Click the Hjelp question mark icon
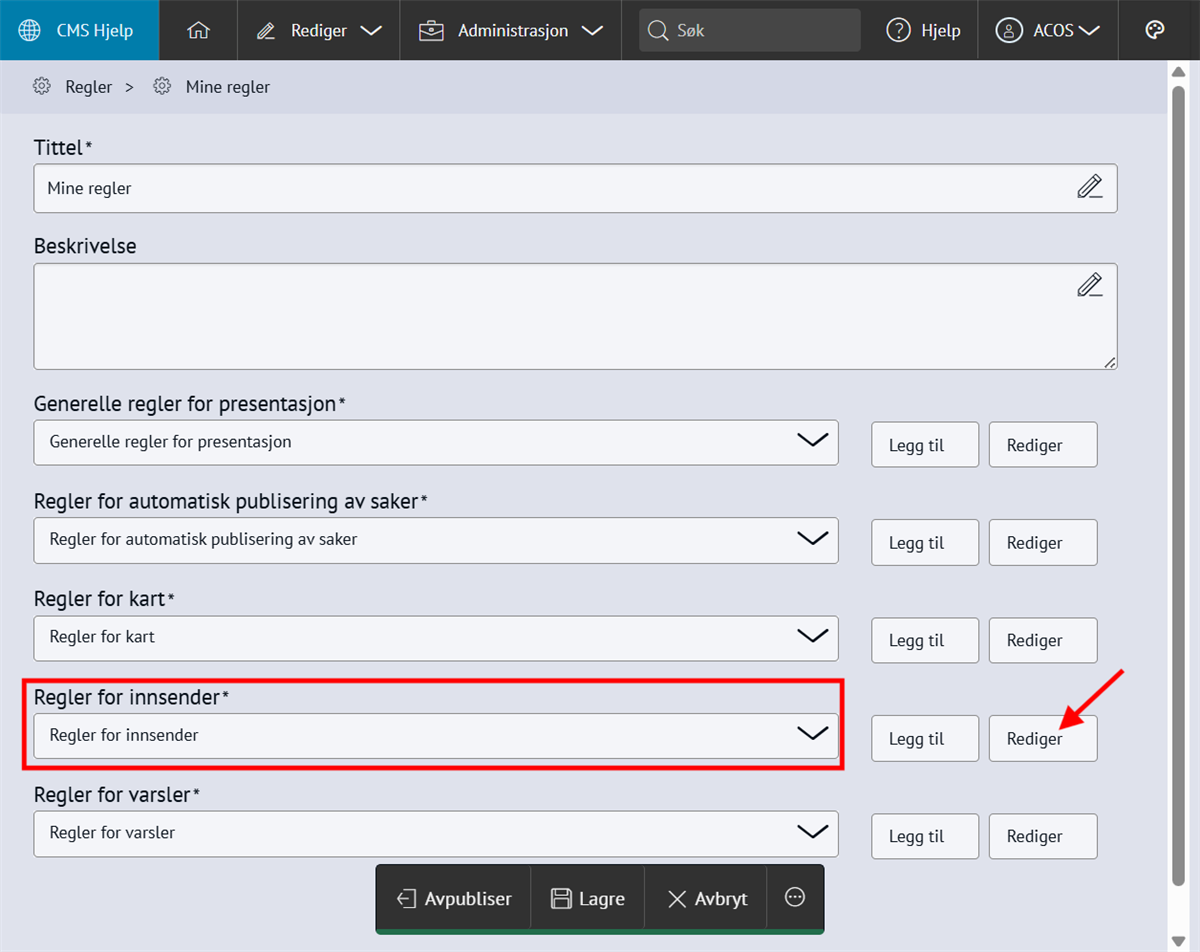This screenshot has width=1200, height=952. [x=898, y=30]
